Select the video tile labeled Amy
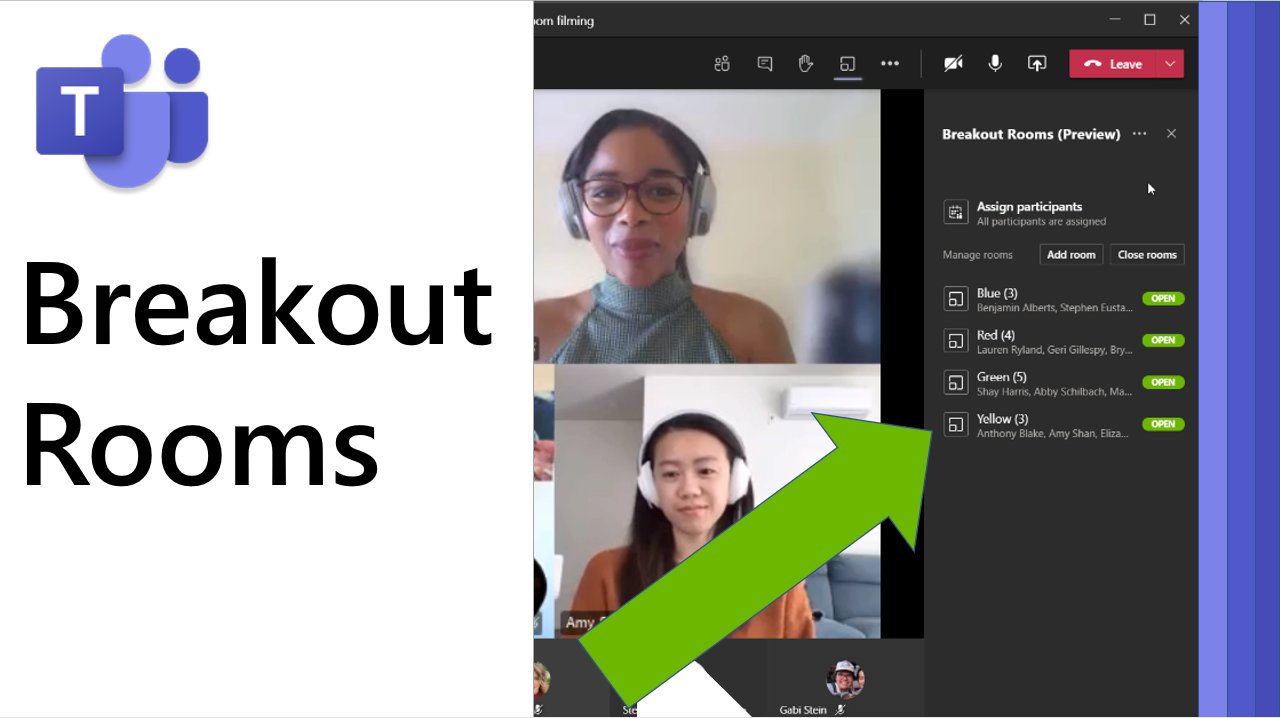 (x=717, y=501)
